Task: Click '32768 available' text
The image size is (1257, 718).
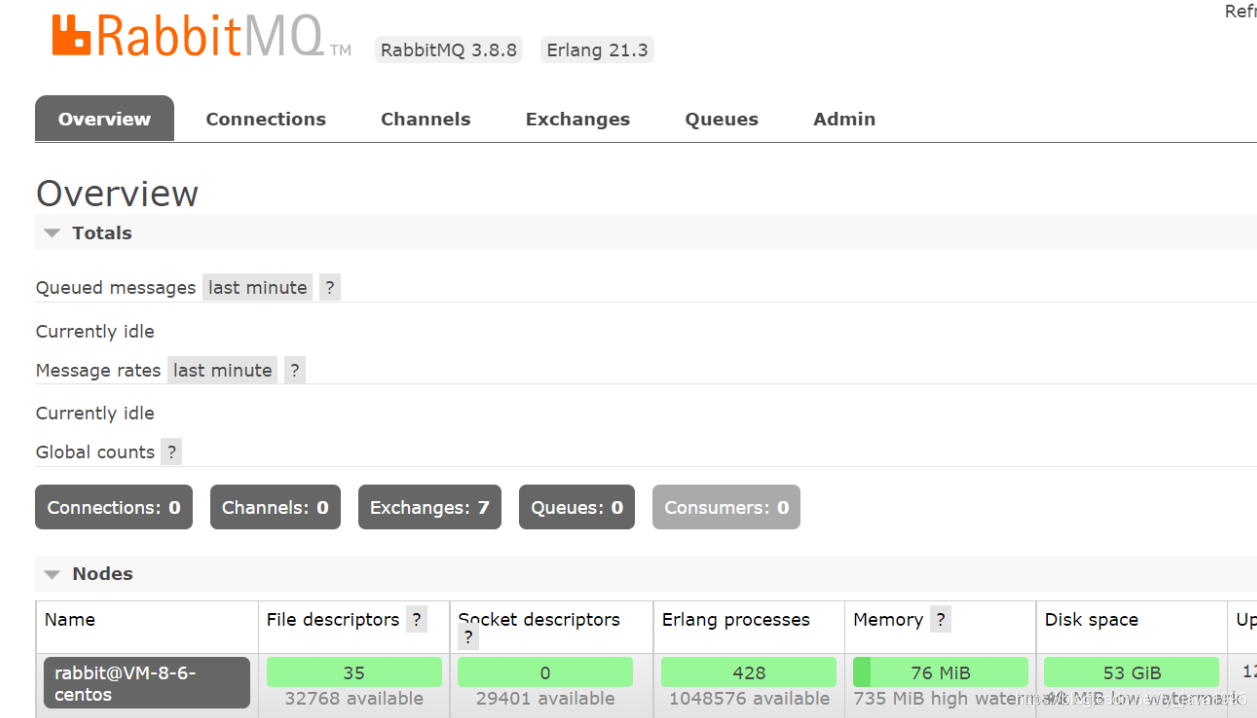Action: coord(354,699)
